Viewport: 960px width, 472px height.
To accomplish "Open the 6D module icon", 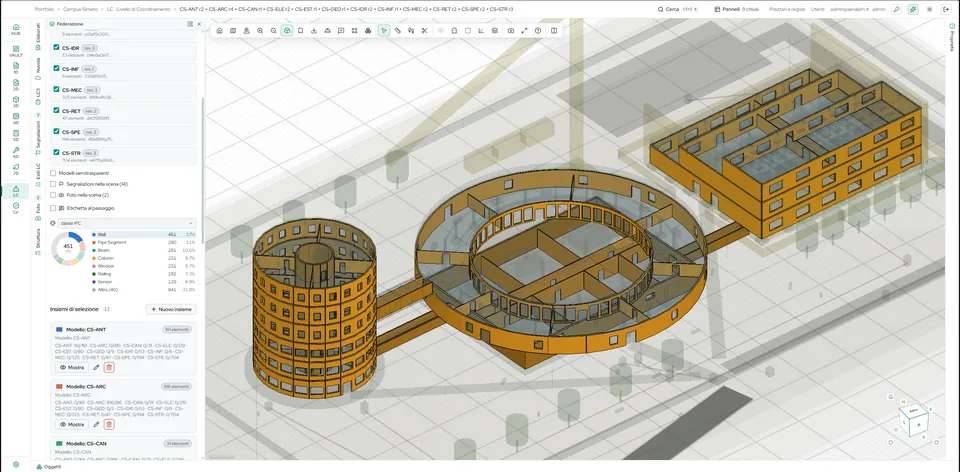I will point(15,152).
